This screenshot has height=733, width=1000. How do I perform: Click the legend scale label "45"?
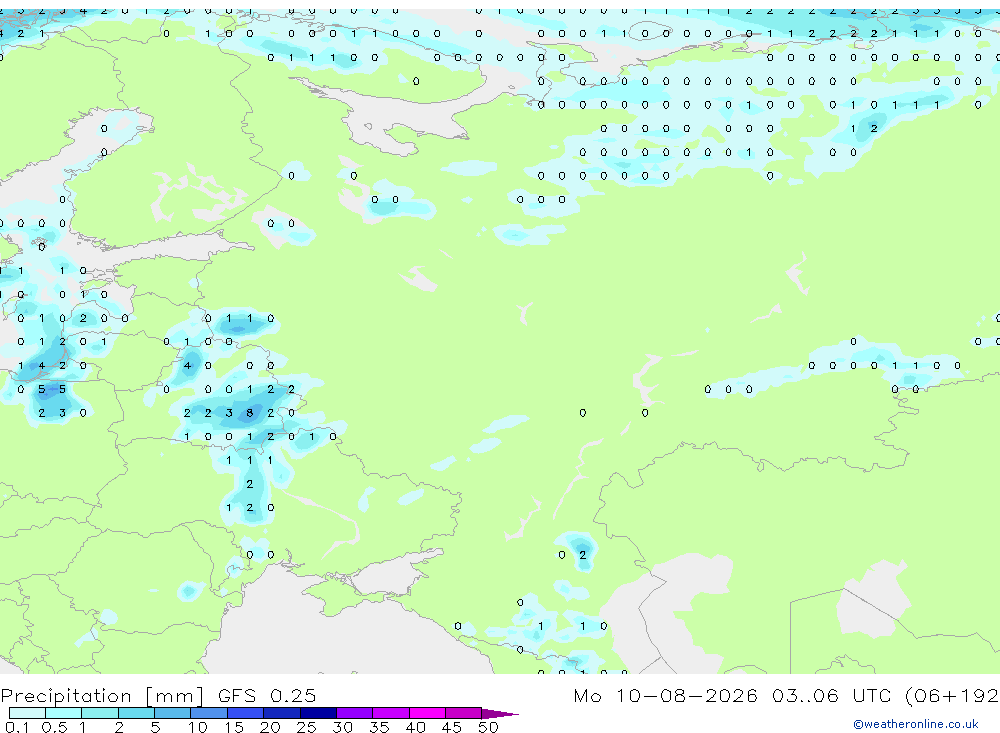click(452, 727)
